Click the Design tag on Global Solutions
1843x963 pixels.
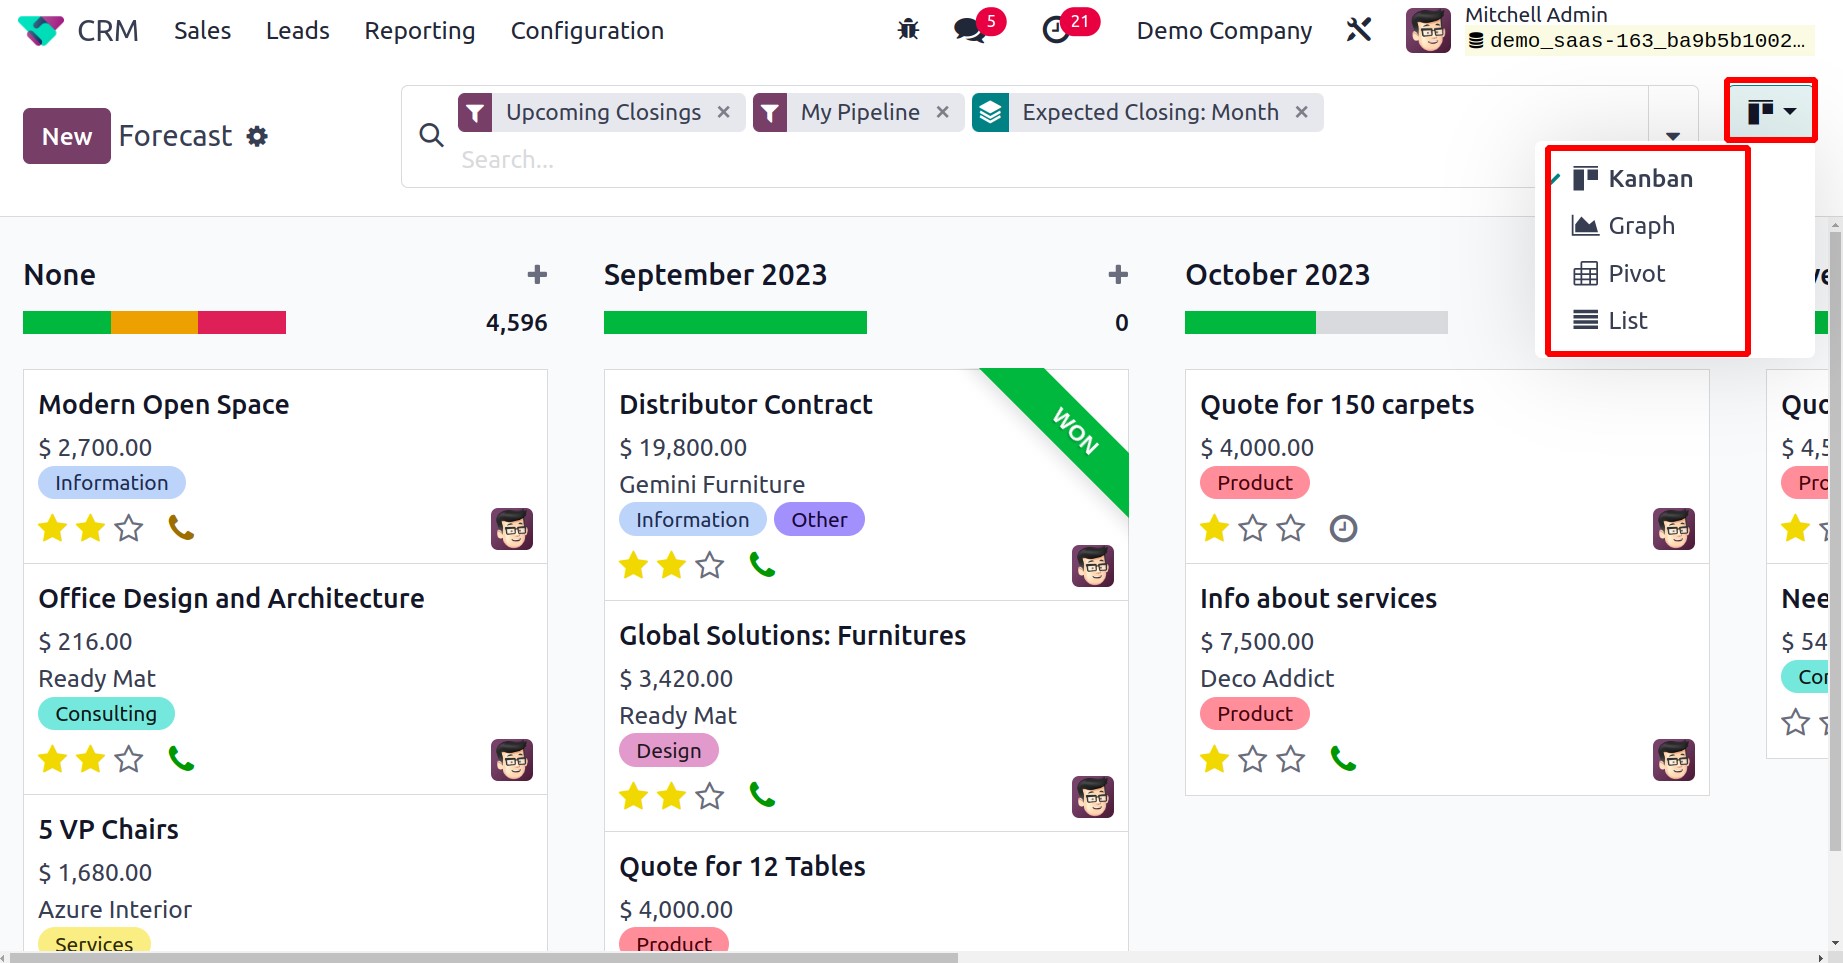(669, 751)
